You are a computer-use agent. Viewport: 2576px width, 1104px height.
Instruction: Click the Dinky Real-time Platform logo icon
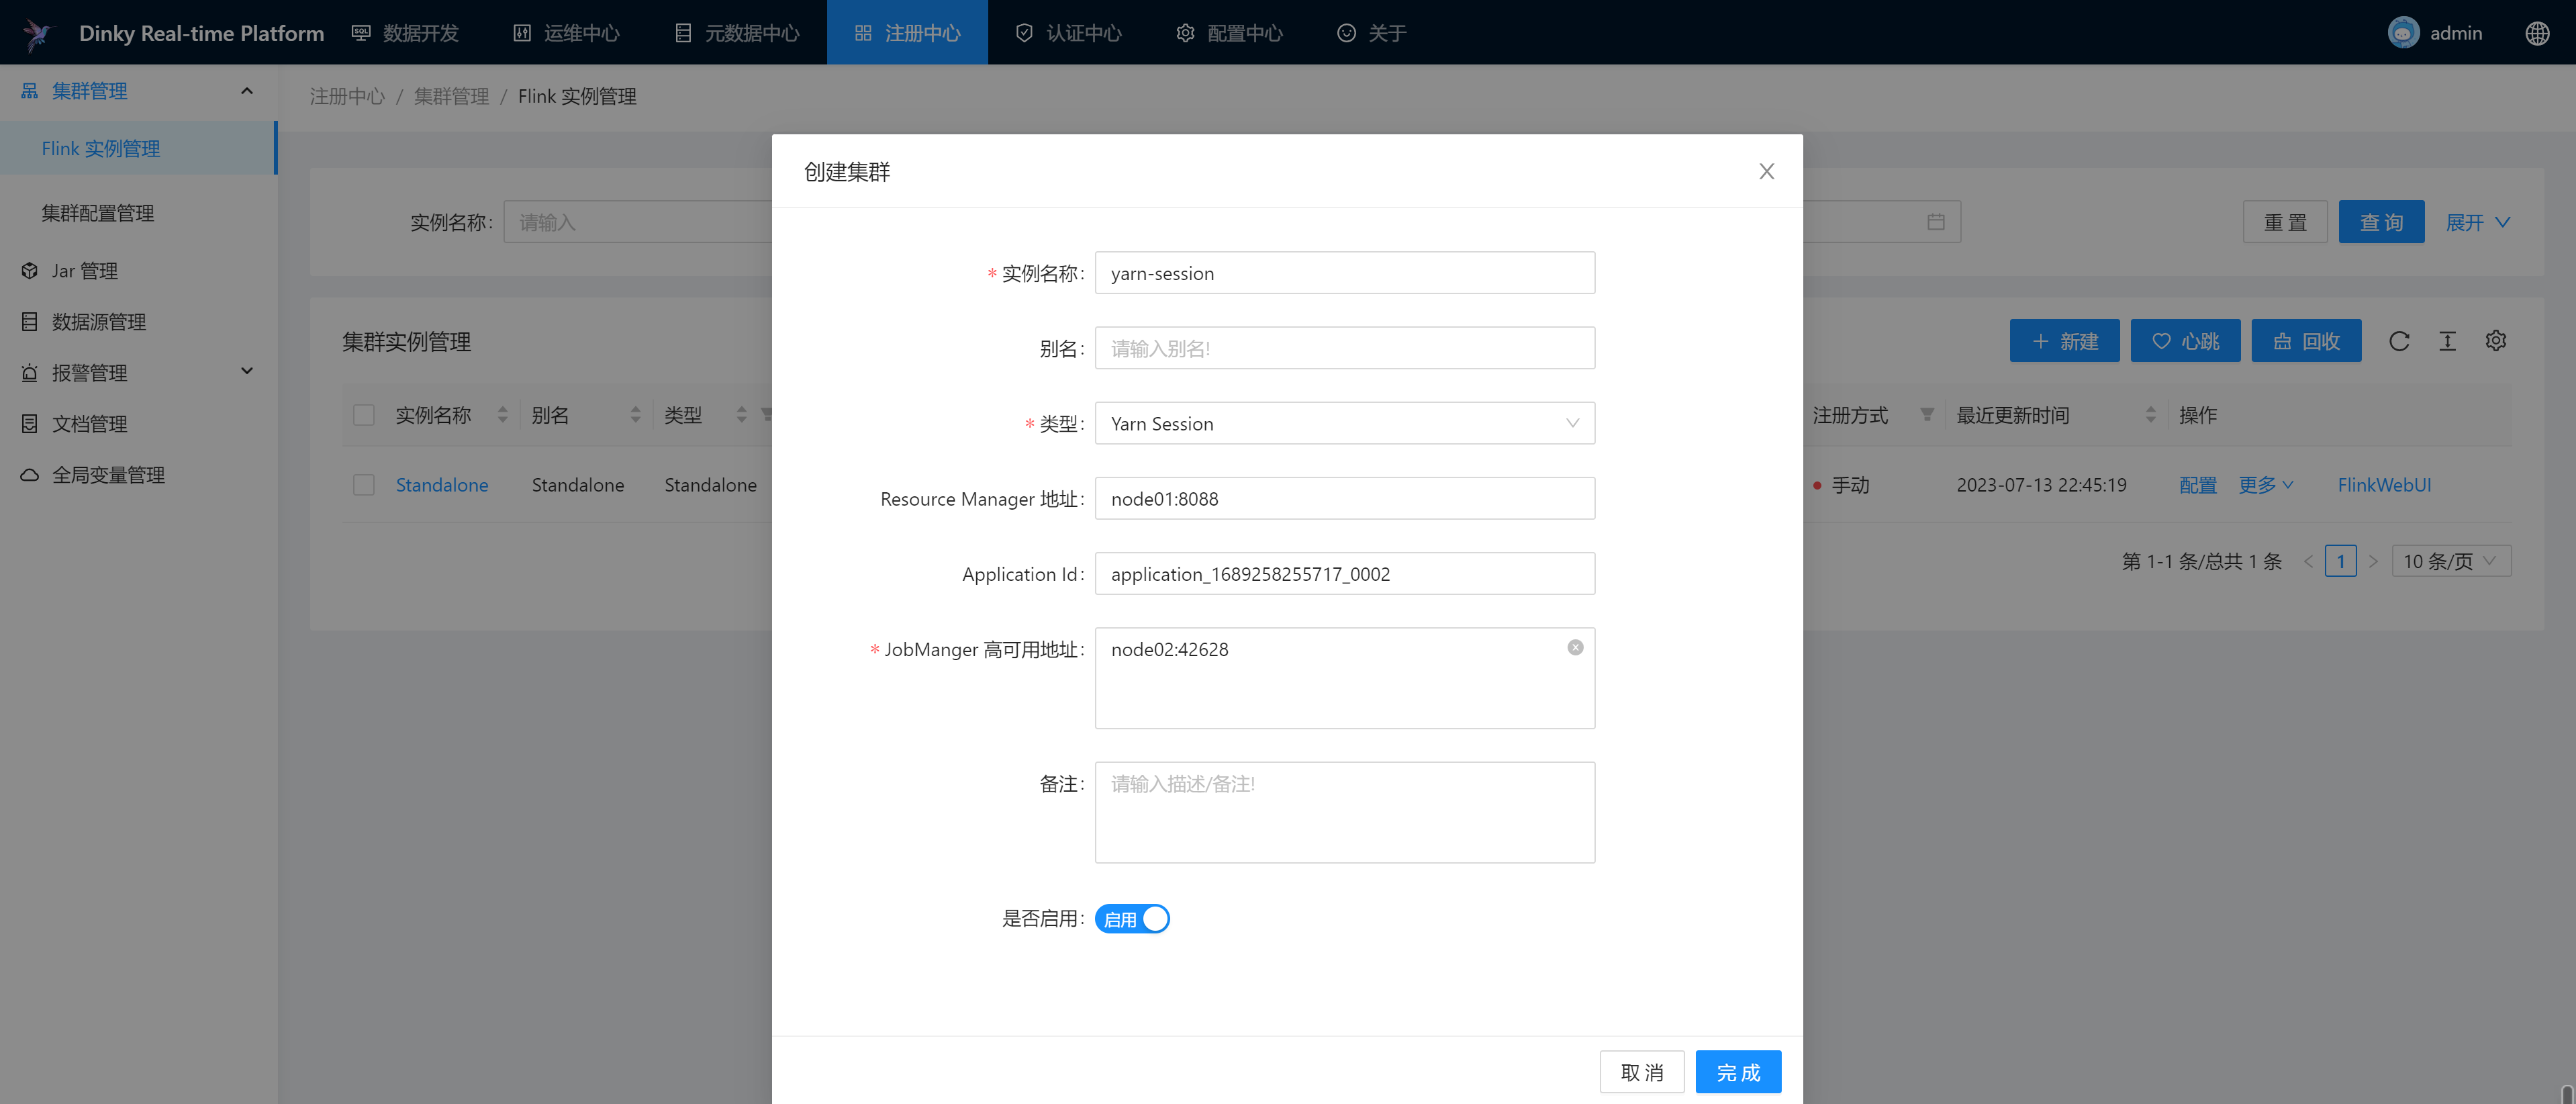[x=38, y=31]
